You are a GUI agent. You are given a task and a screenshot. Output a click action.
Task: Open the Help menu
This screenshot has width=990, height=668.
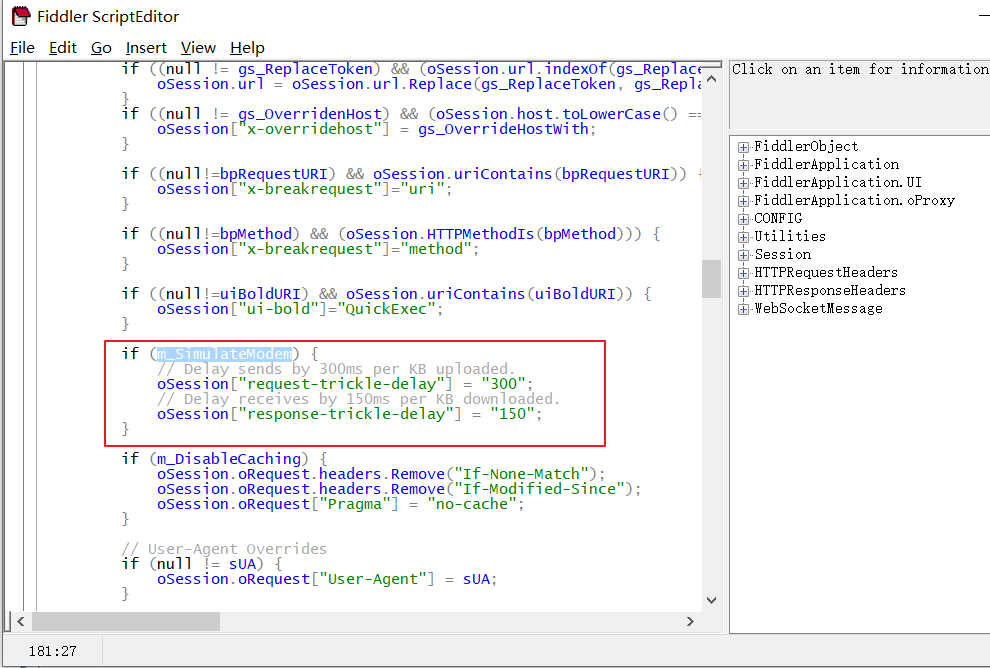pos(247,48)
